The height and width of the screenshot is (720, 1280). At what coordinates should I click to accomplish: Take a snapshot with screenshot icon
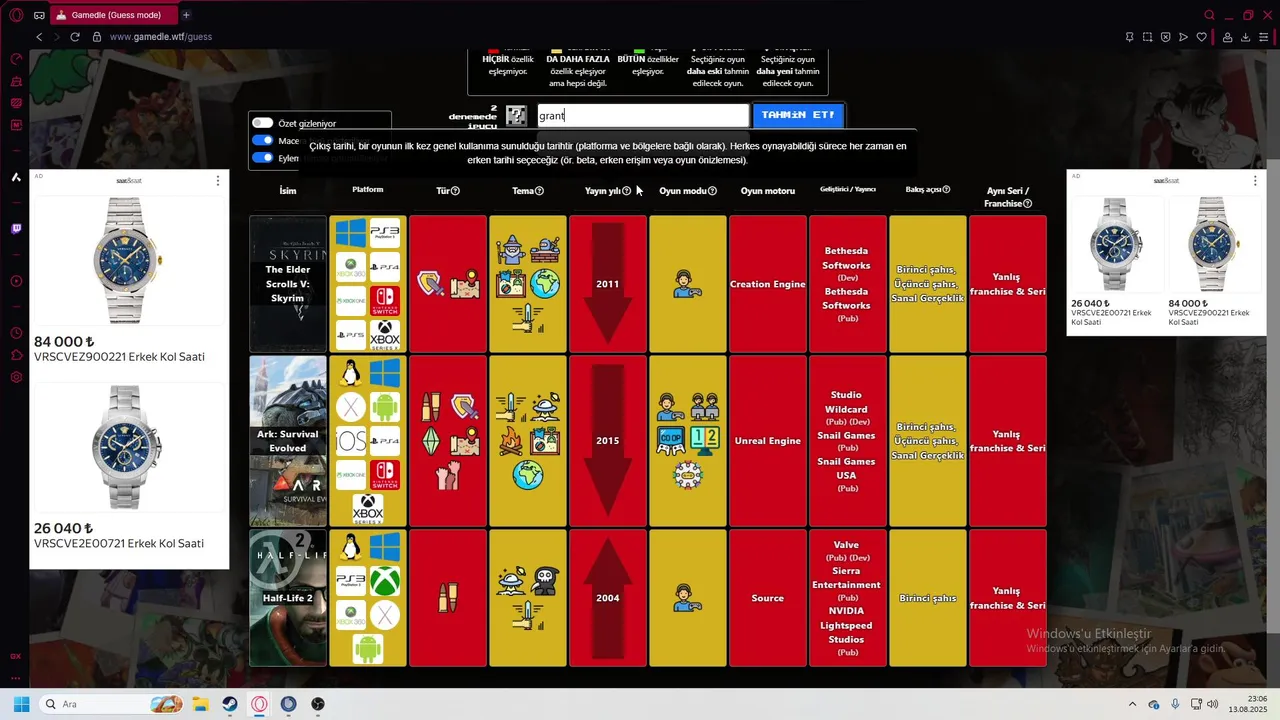pyautogui.click(x=1147, y=37)
